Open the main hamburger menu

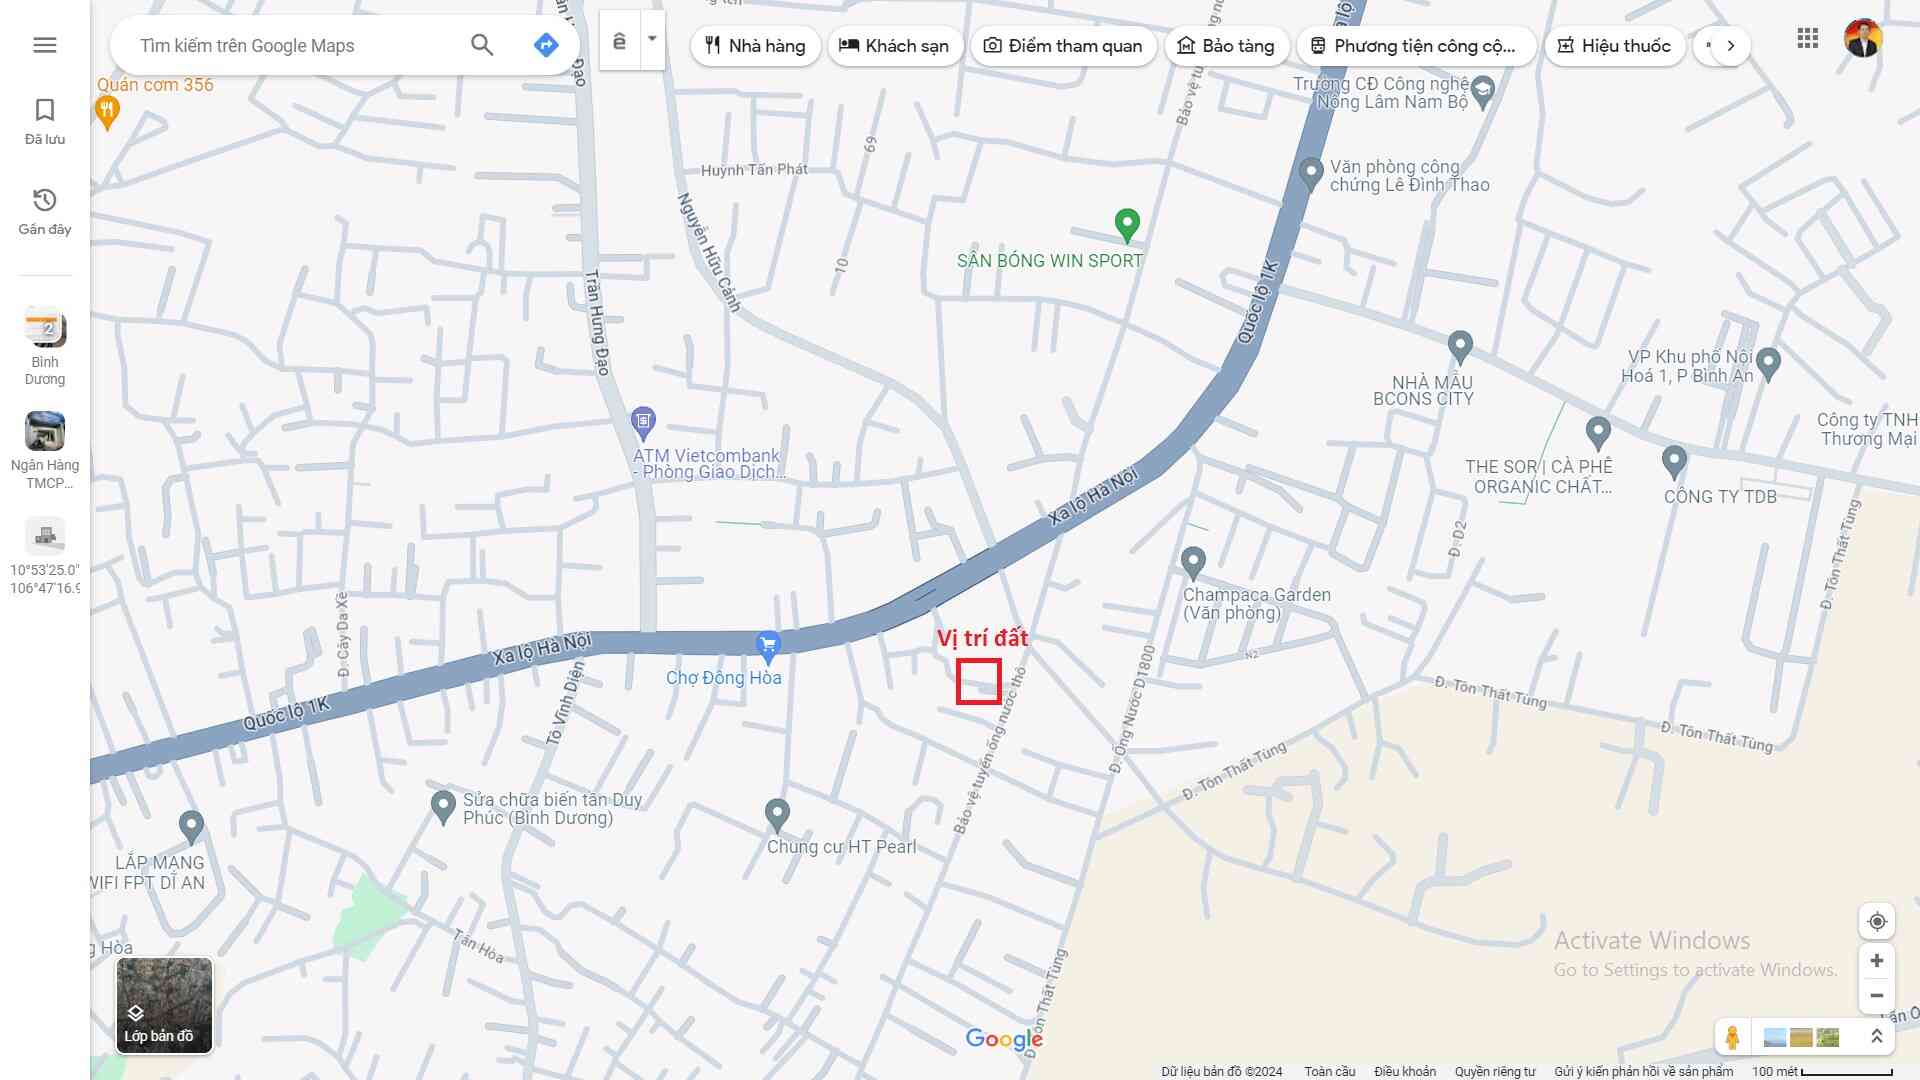coord(45,45)
